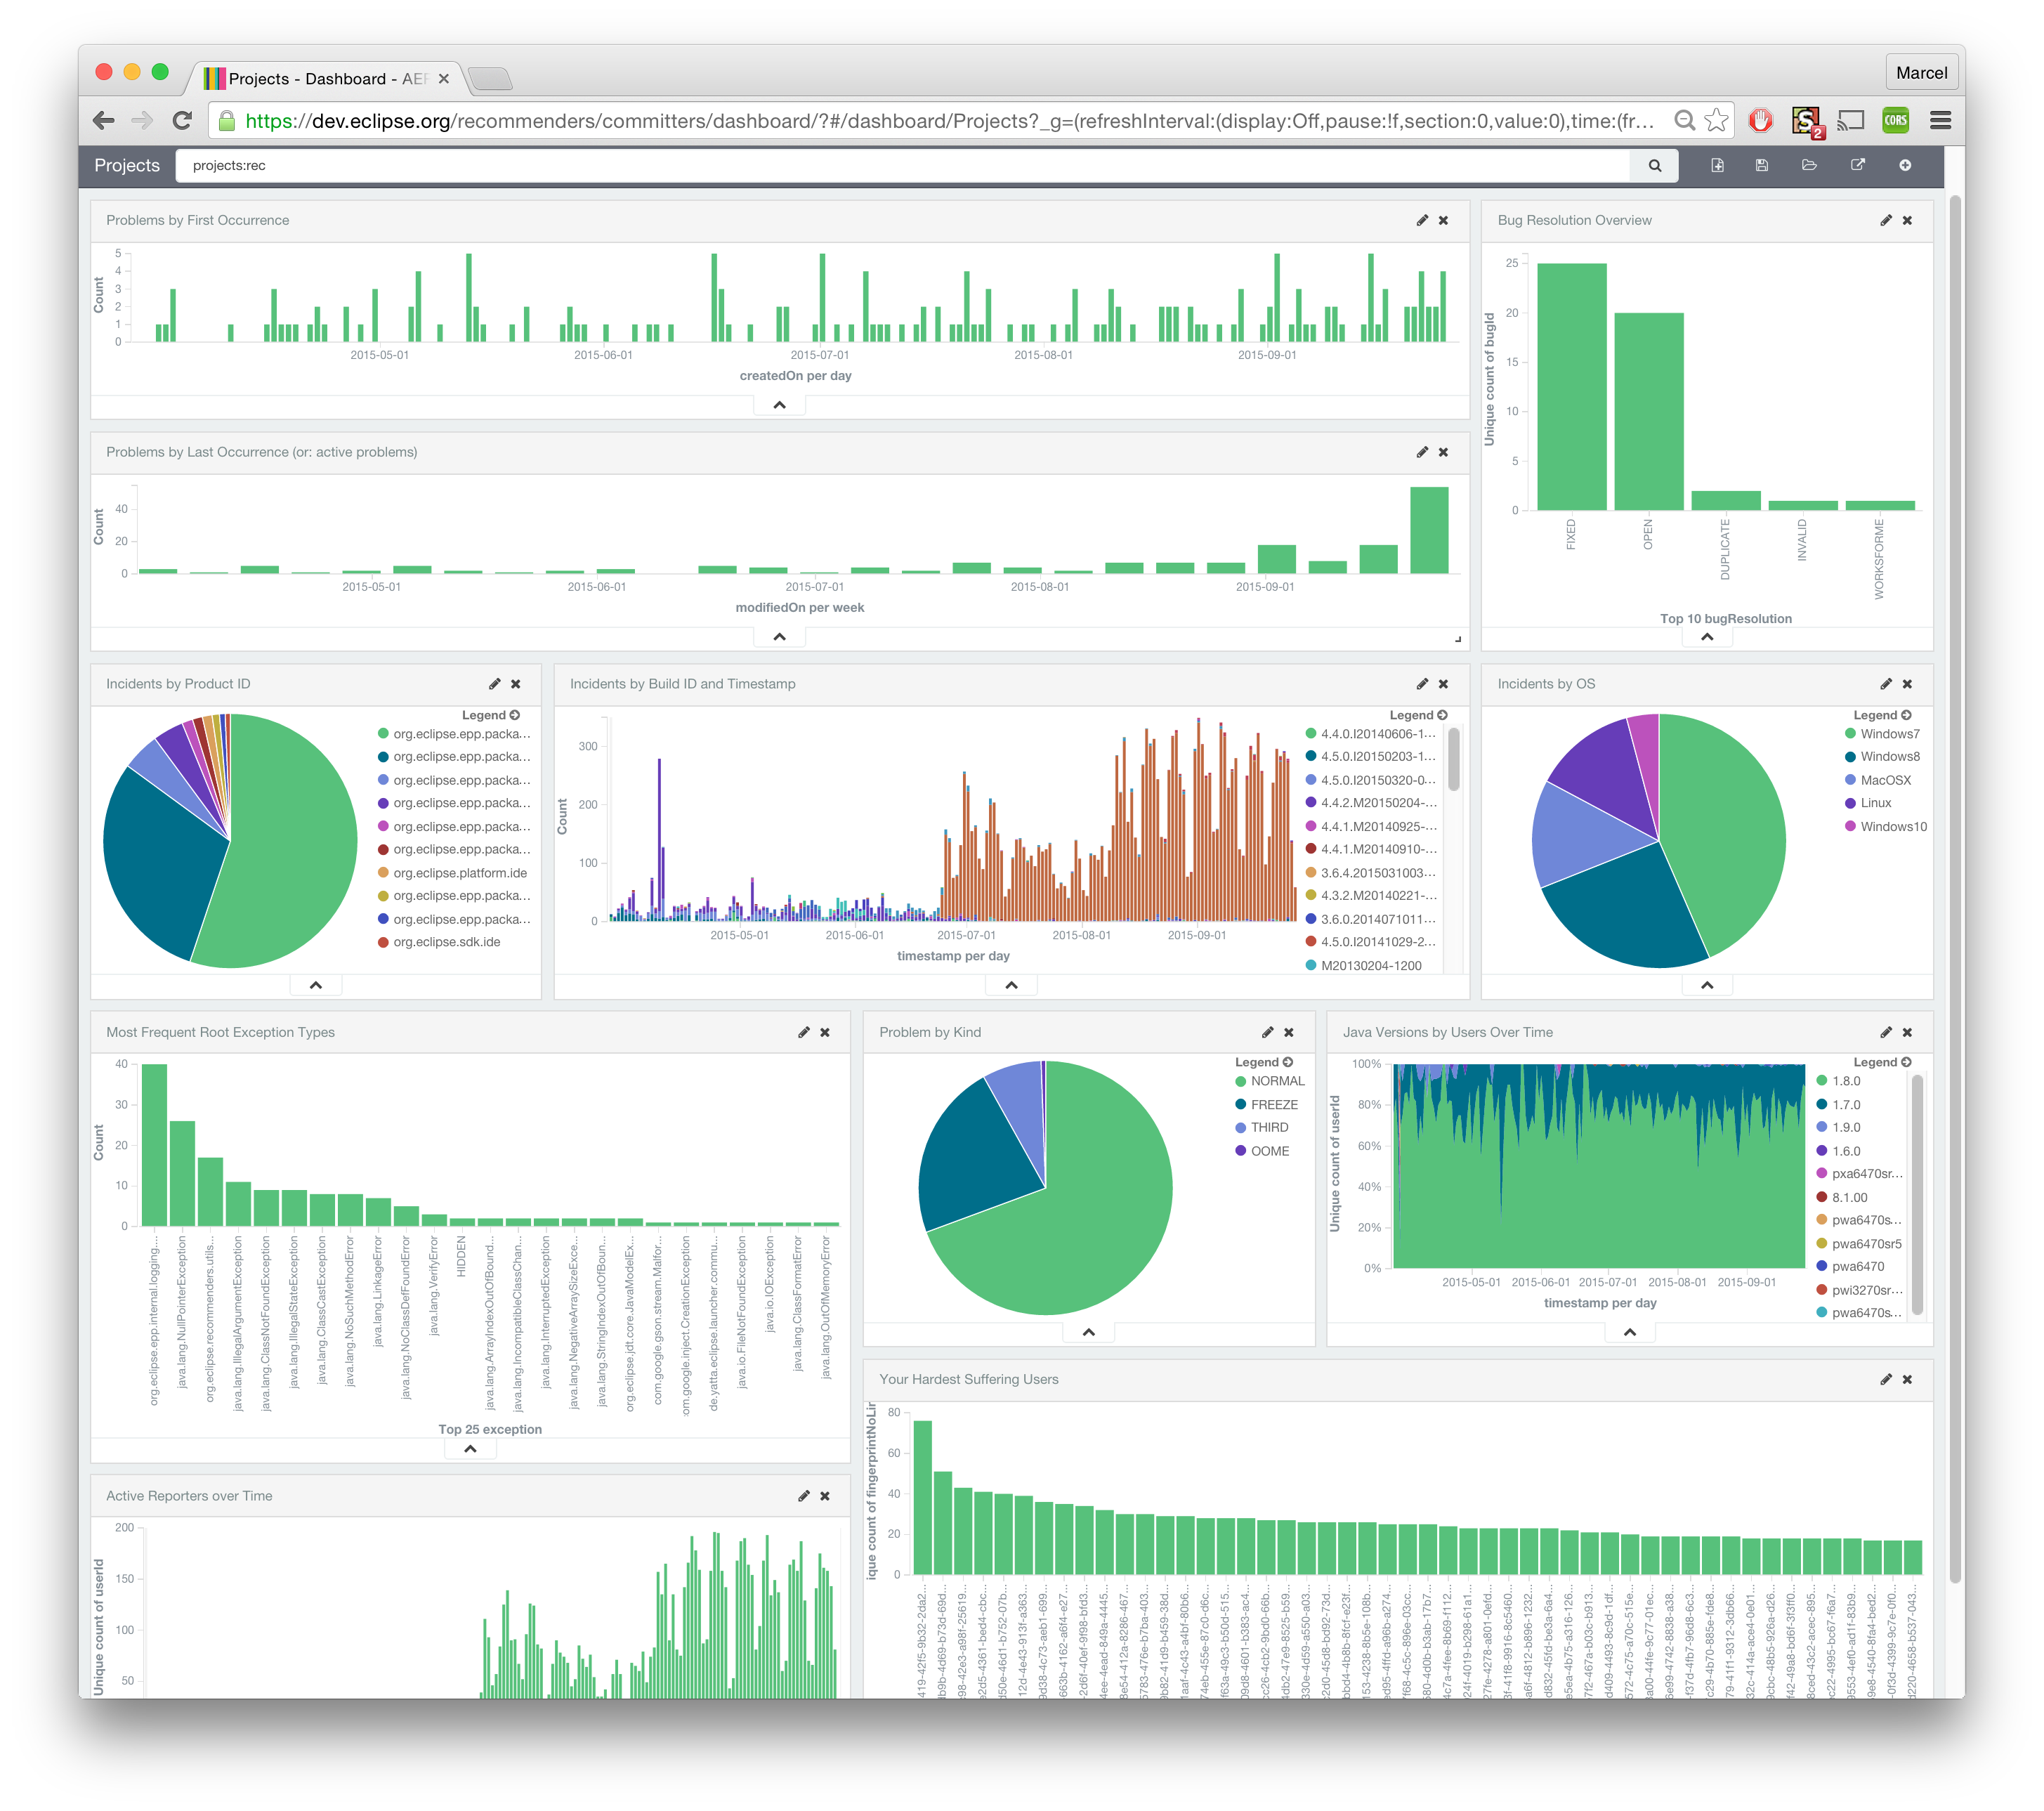Expand the chevron under Bug Resolution Overview

(1707, 637)
